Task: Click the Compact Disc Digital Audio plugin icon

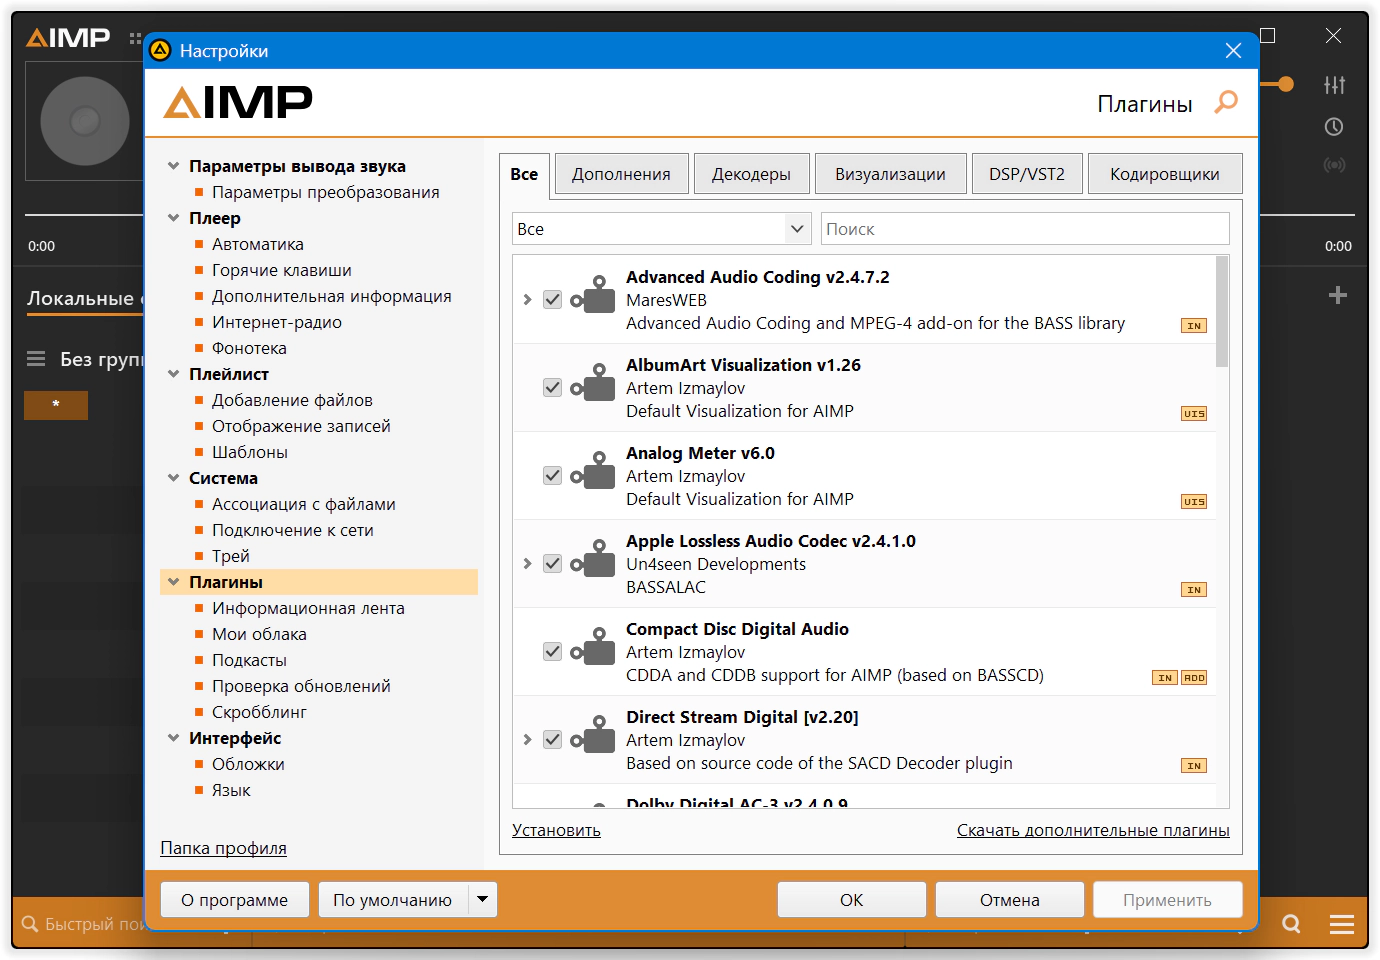Action: coord(593,647)
